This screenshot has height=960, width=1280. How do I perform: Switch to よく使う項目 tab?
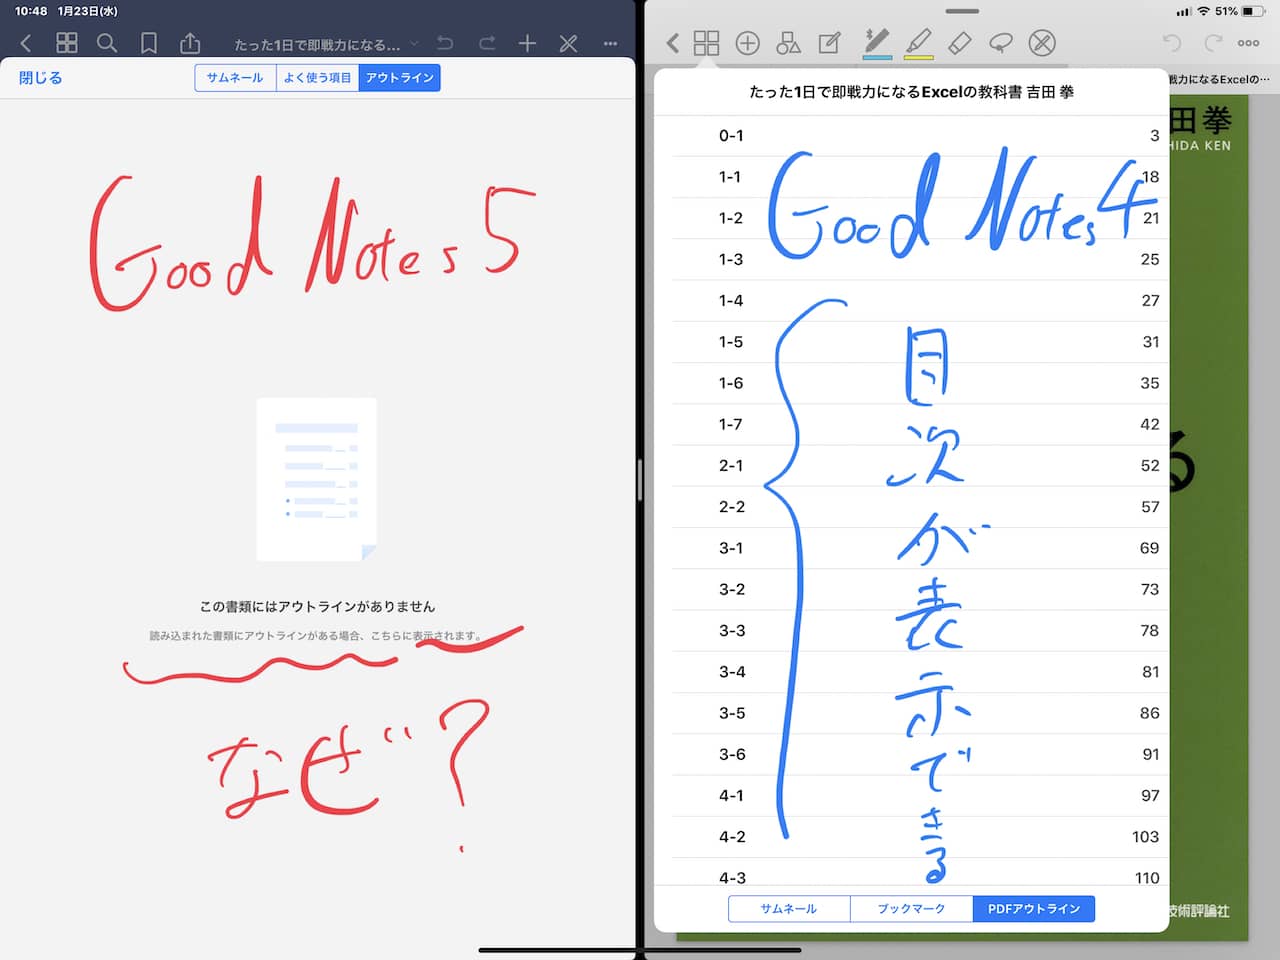point(317,78)
